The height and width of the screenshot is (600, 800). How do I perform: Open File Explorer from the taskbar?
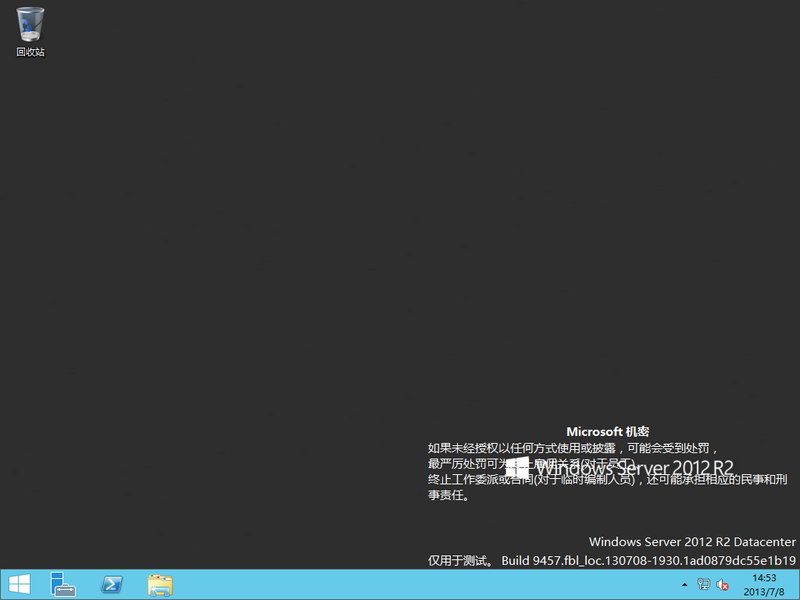160,585
